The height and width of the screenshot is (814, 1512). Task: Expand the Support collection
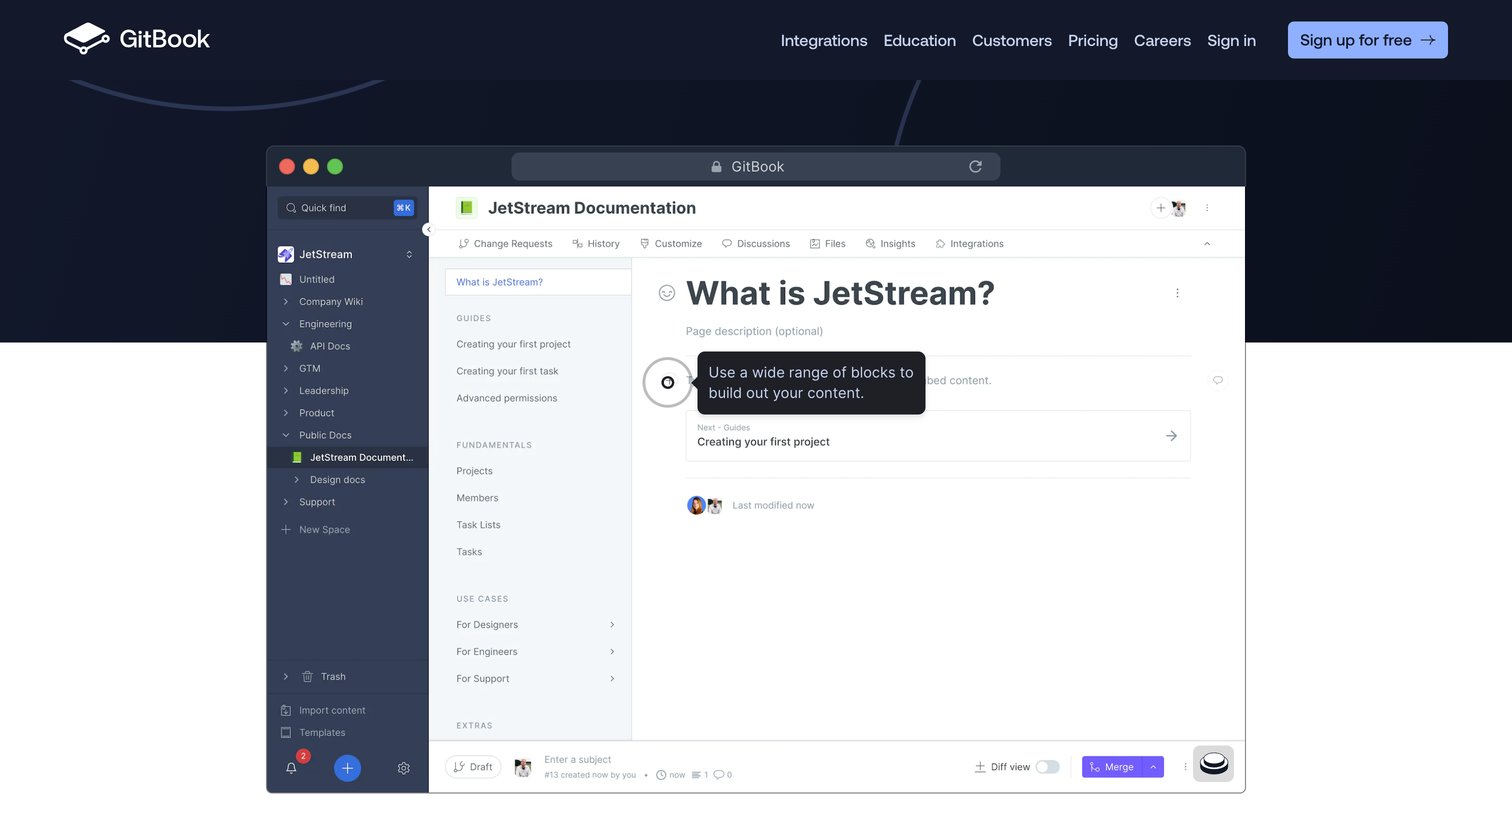(x=286, y=502)
